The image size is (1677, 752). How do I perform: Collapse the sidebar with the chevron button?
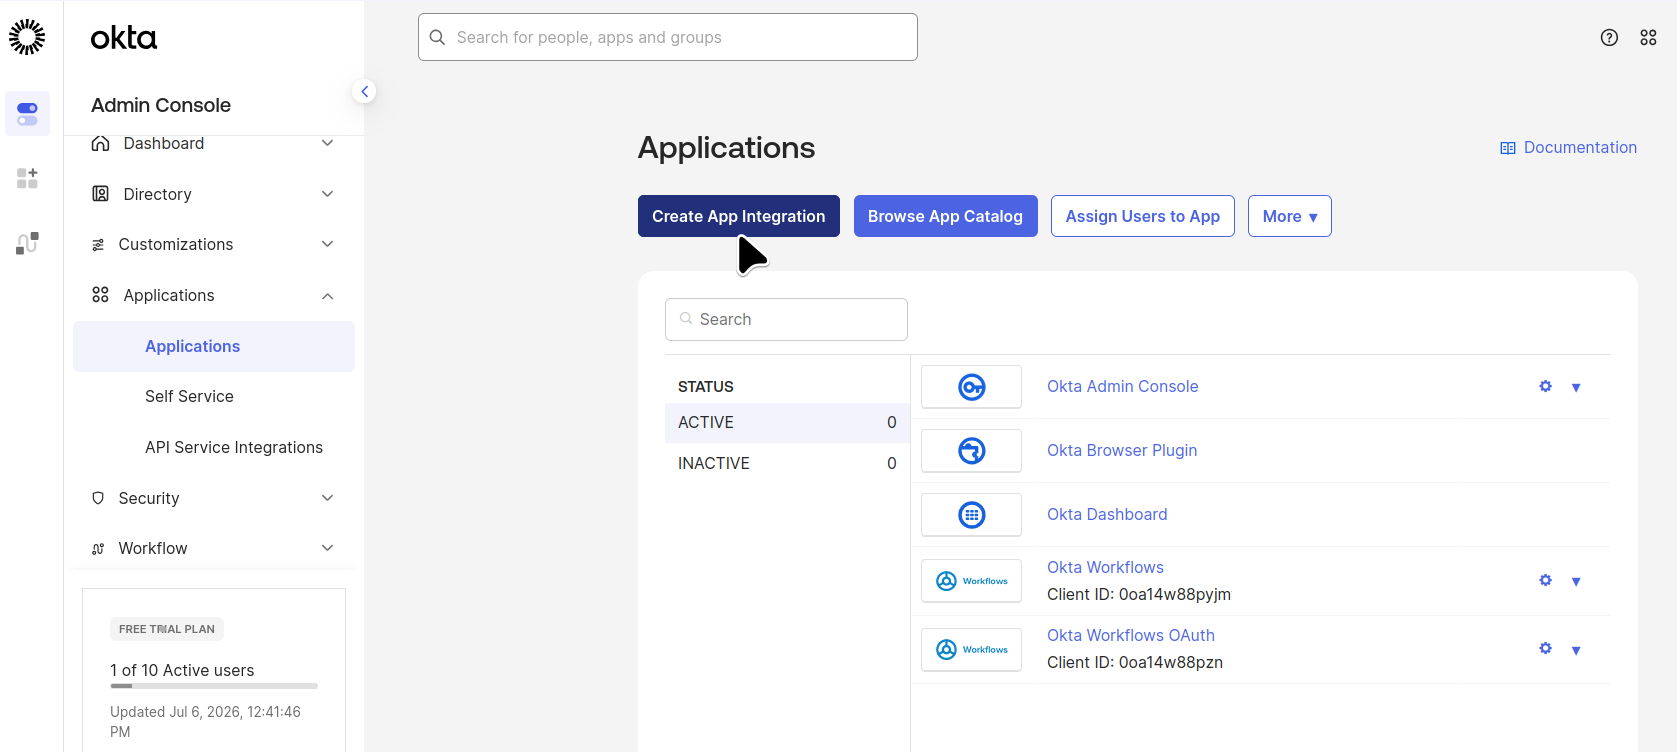pyautogui.click(x=365, y=91)
